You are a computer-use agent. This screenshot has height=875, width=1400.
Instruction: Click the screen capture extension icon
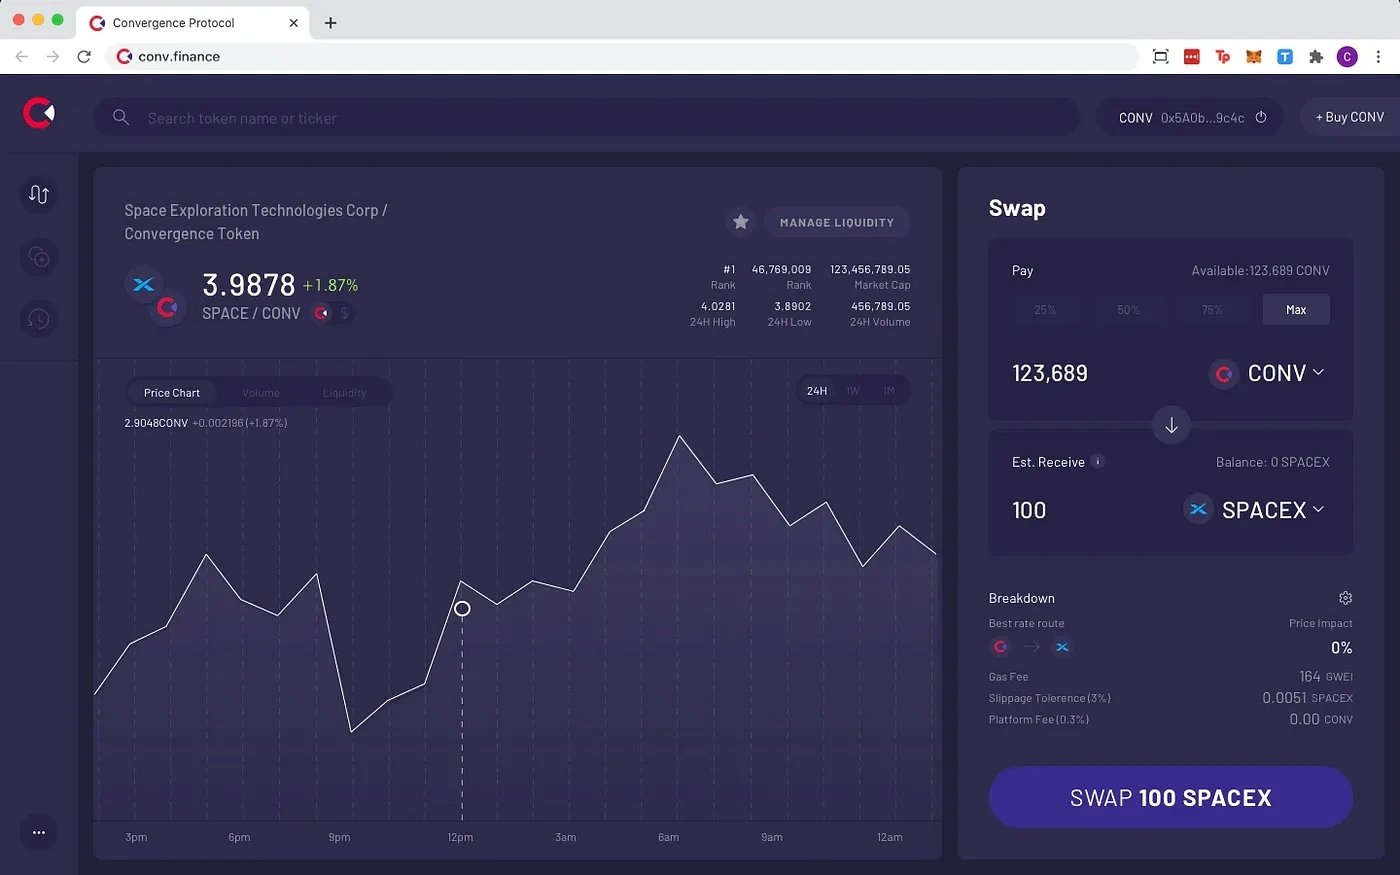click(x=1160, y=57)
